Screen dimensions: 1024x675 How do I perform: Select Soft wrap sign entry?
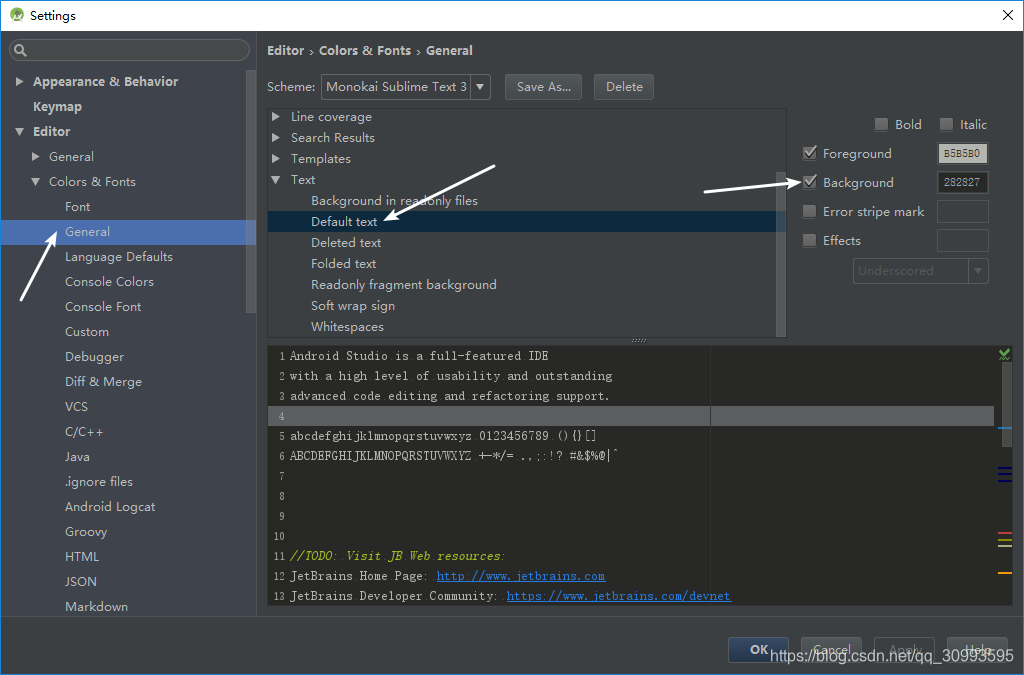353,306
